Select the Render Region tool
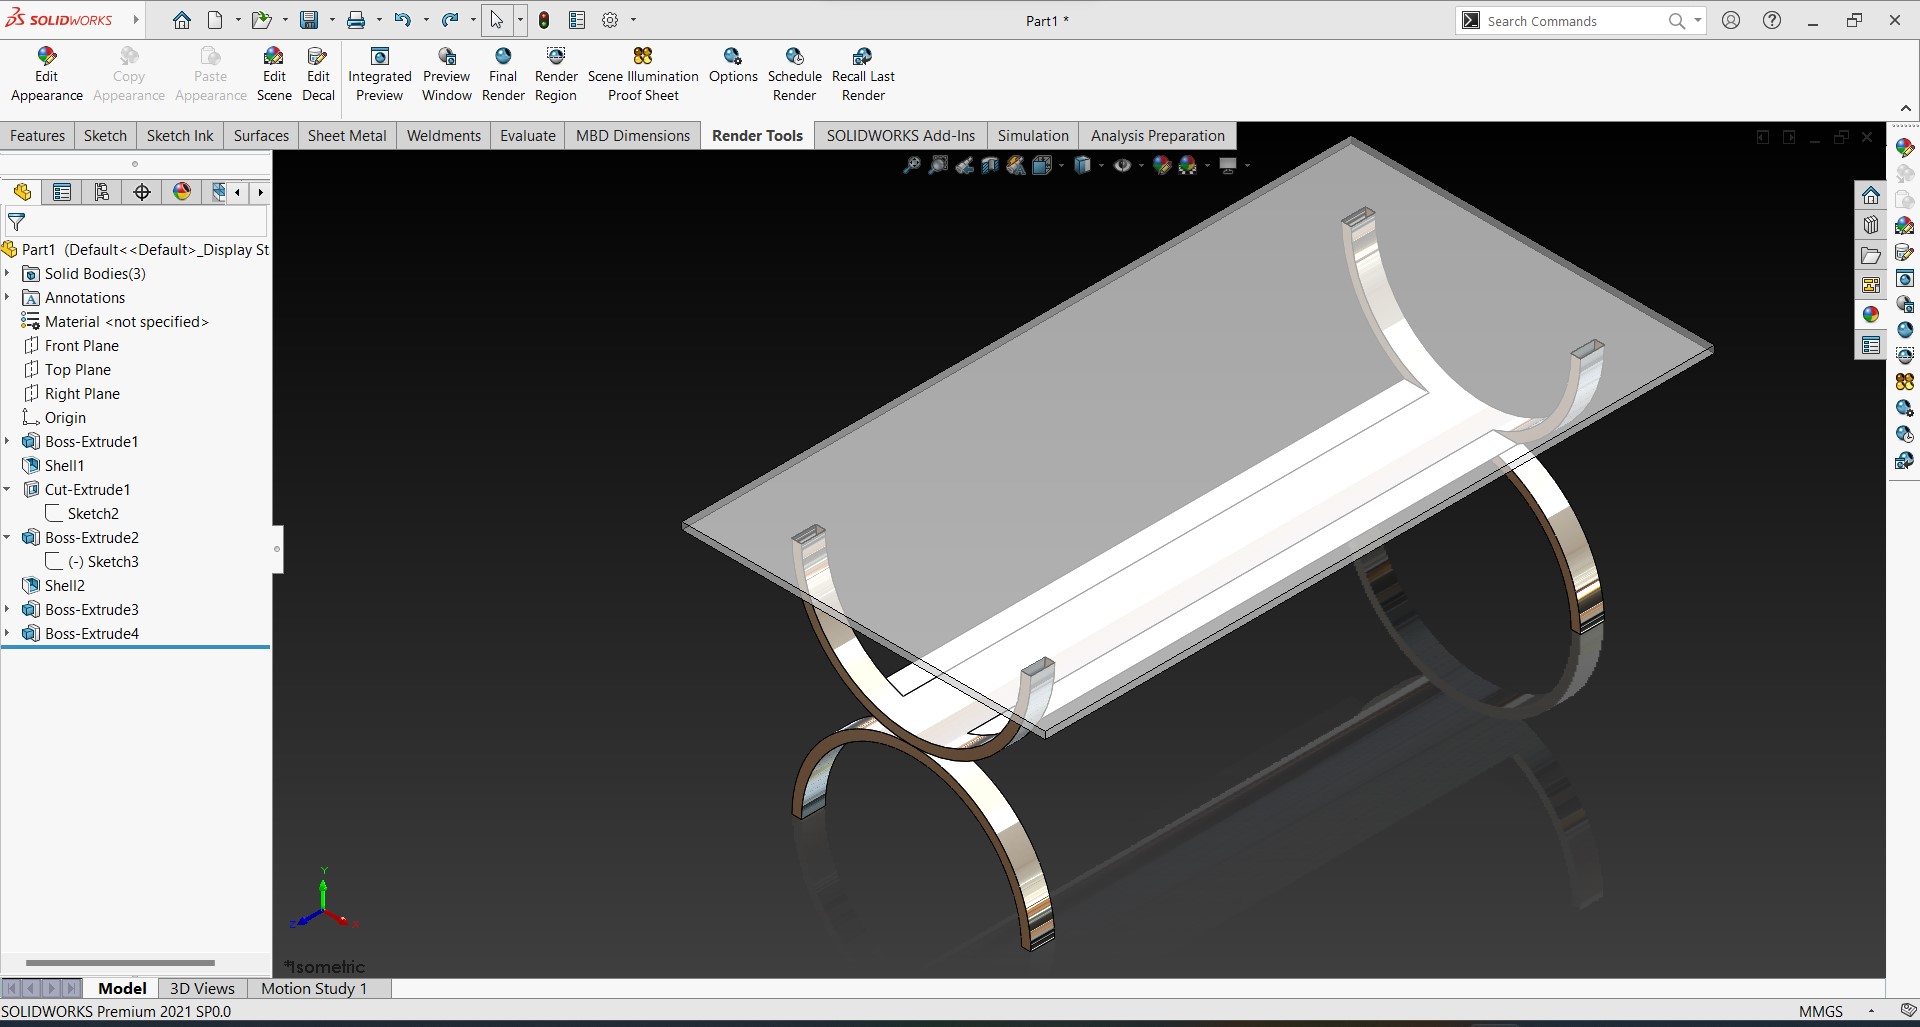The width and height of the screenshot is (1920, 1027). coord(556,74)
